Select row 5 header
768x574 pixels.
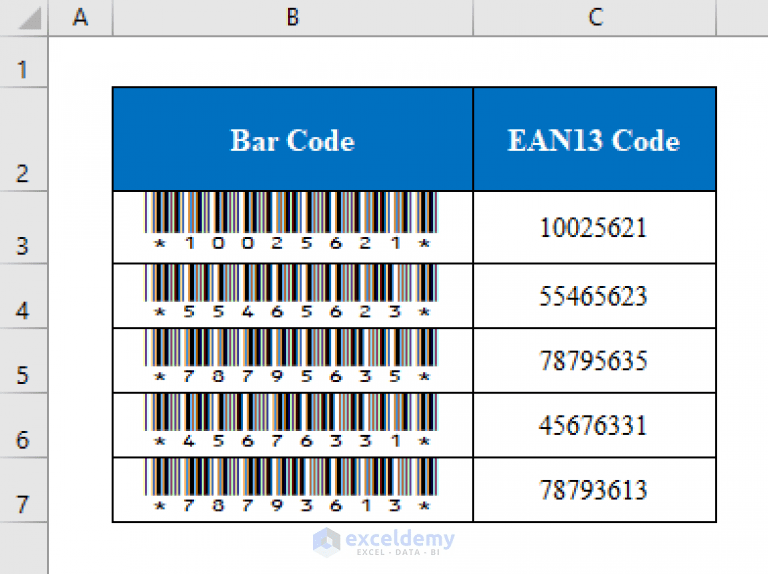(24, 361)
